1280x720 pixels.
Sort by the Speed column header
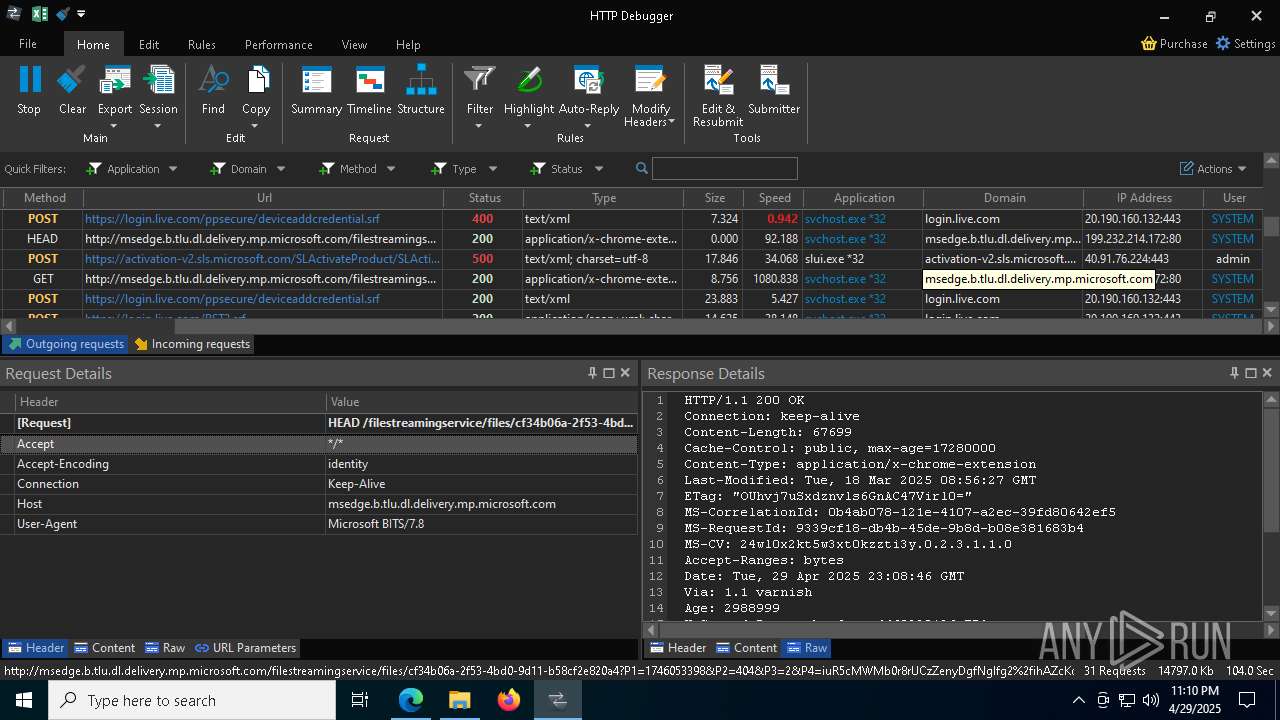[774, 198]
